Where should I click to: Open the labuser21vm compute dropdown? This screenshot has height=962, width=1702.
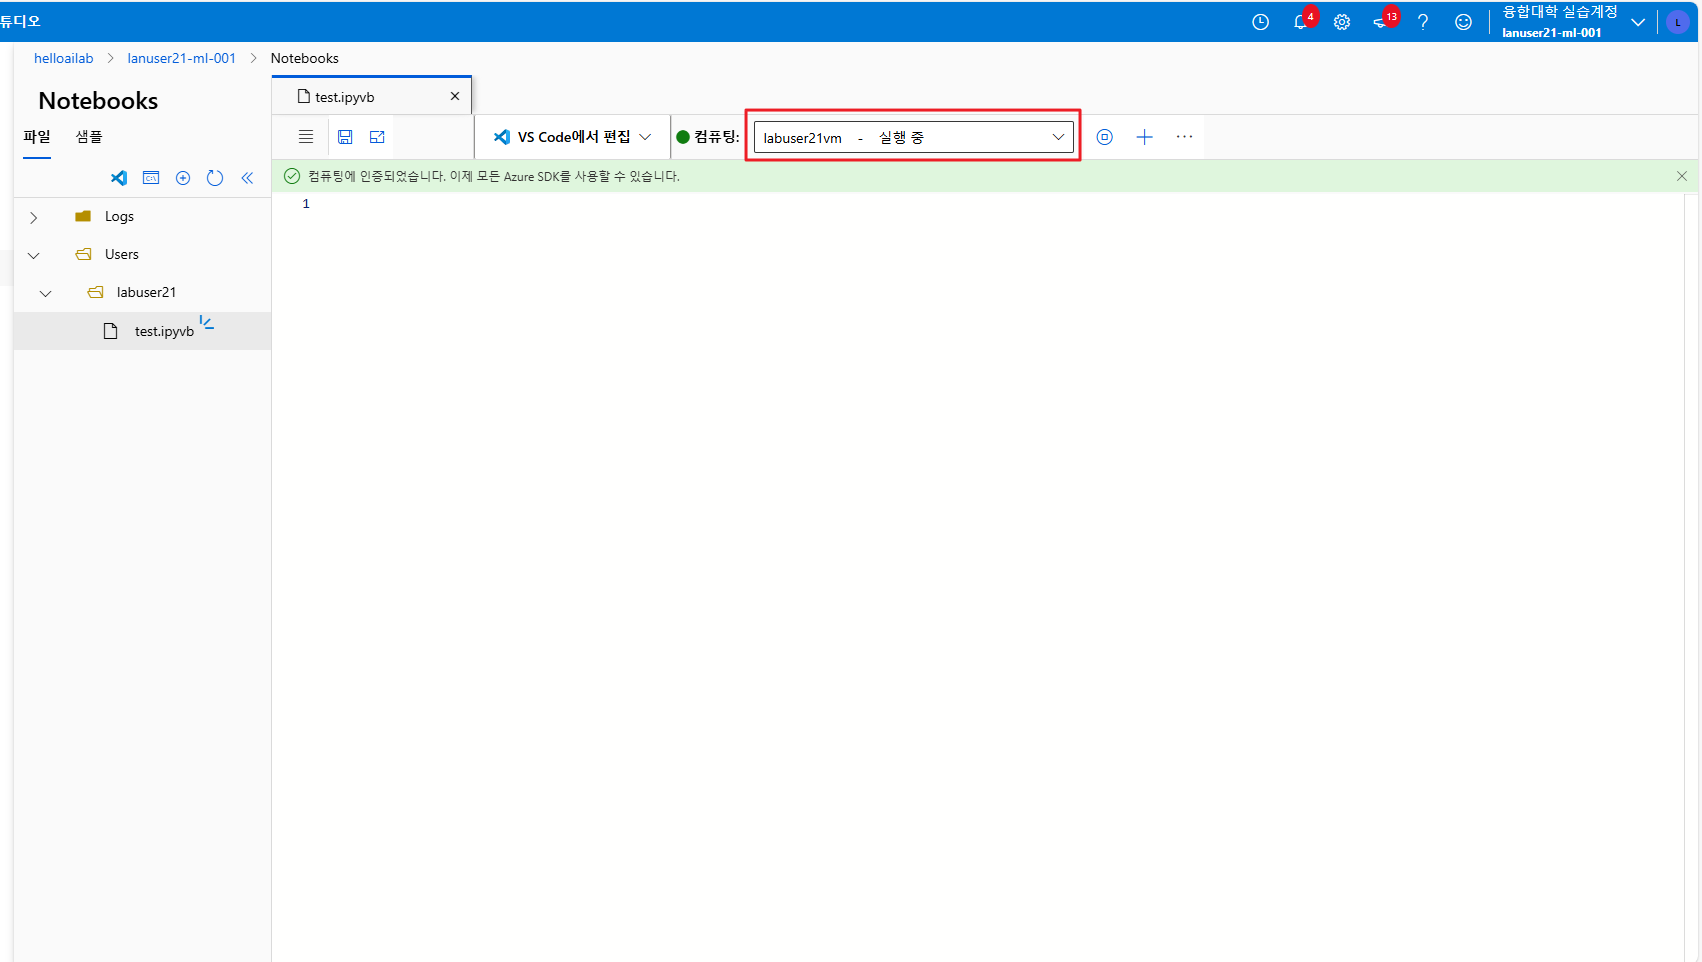coord(913,137)
